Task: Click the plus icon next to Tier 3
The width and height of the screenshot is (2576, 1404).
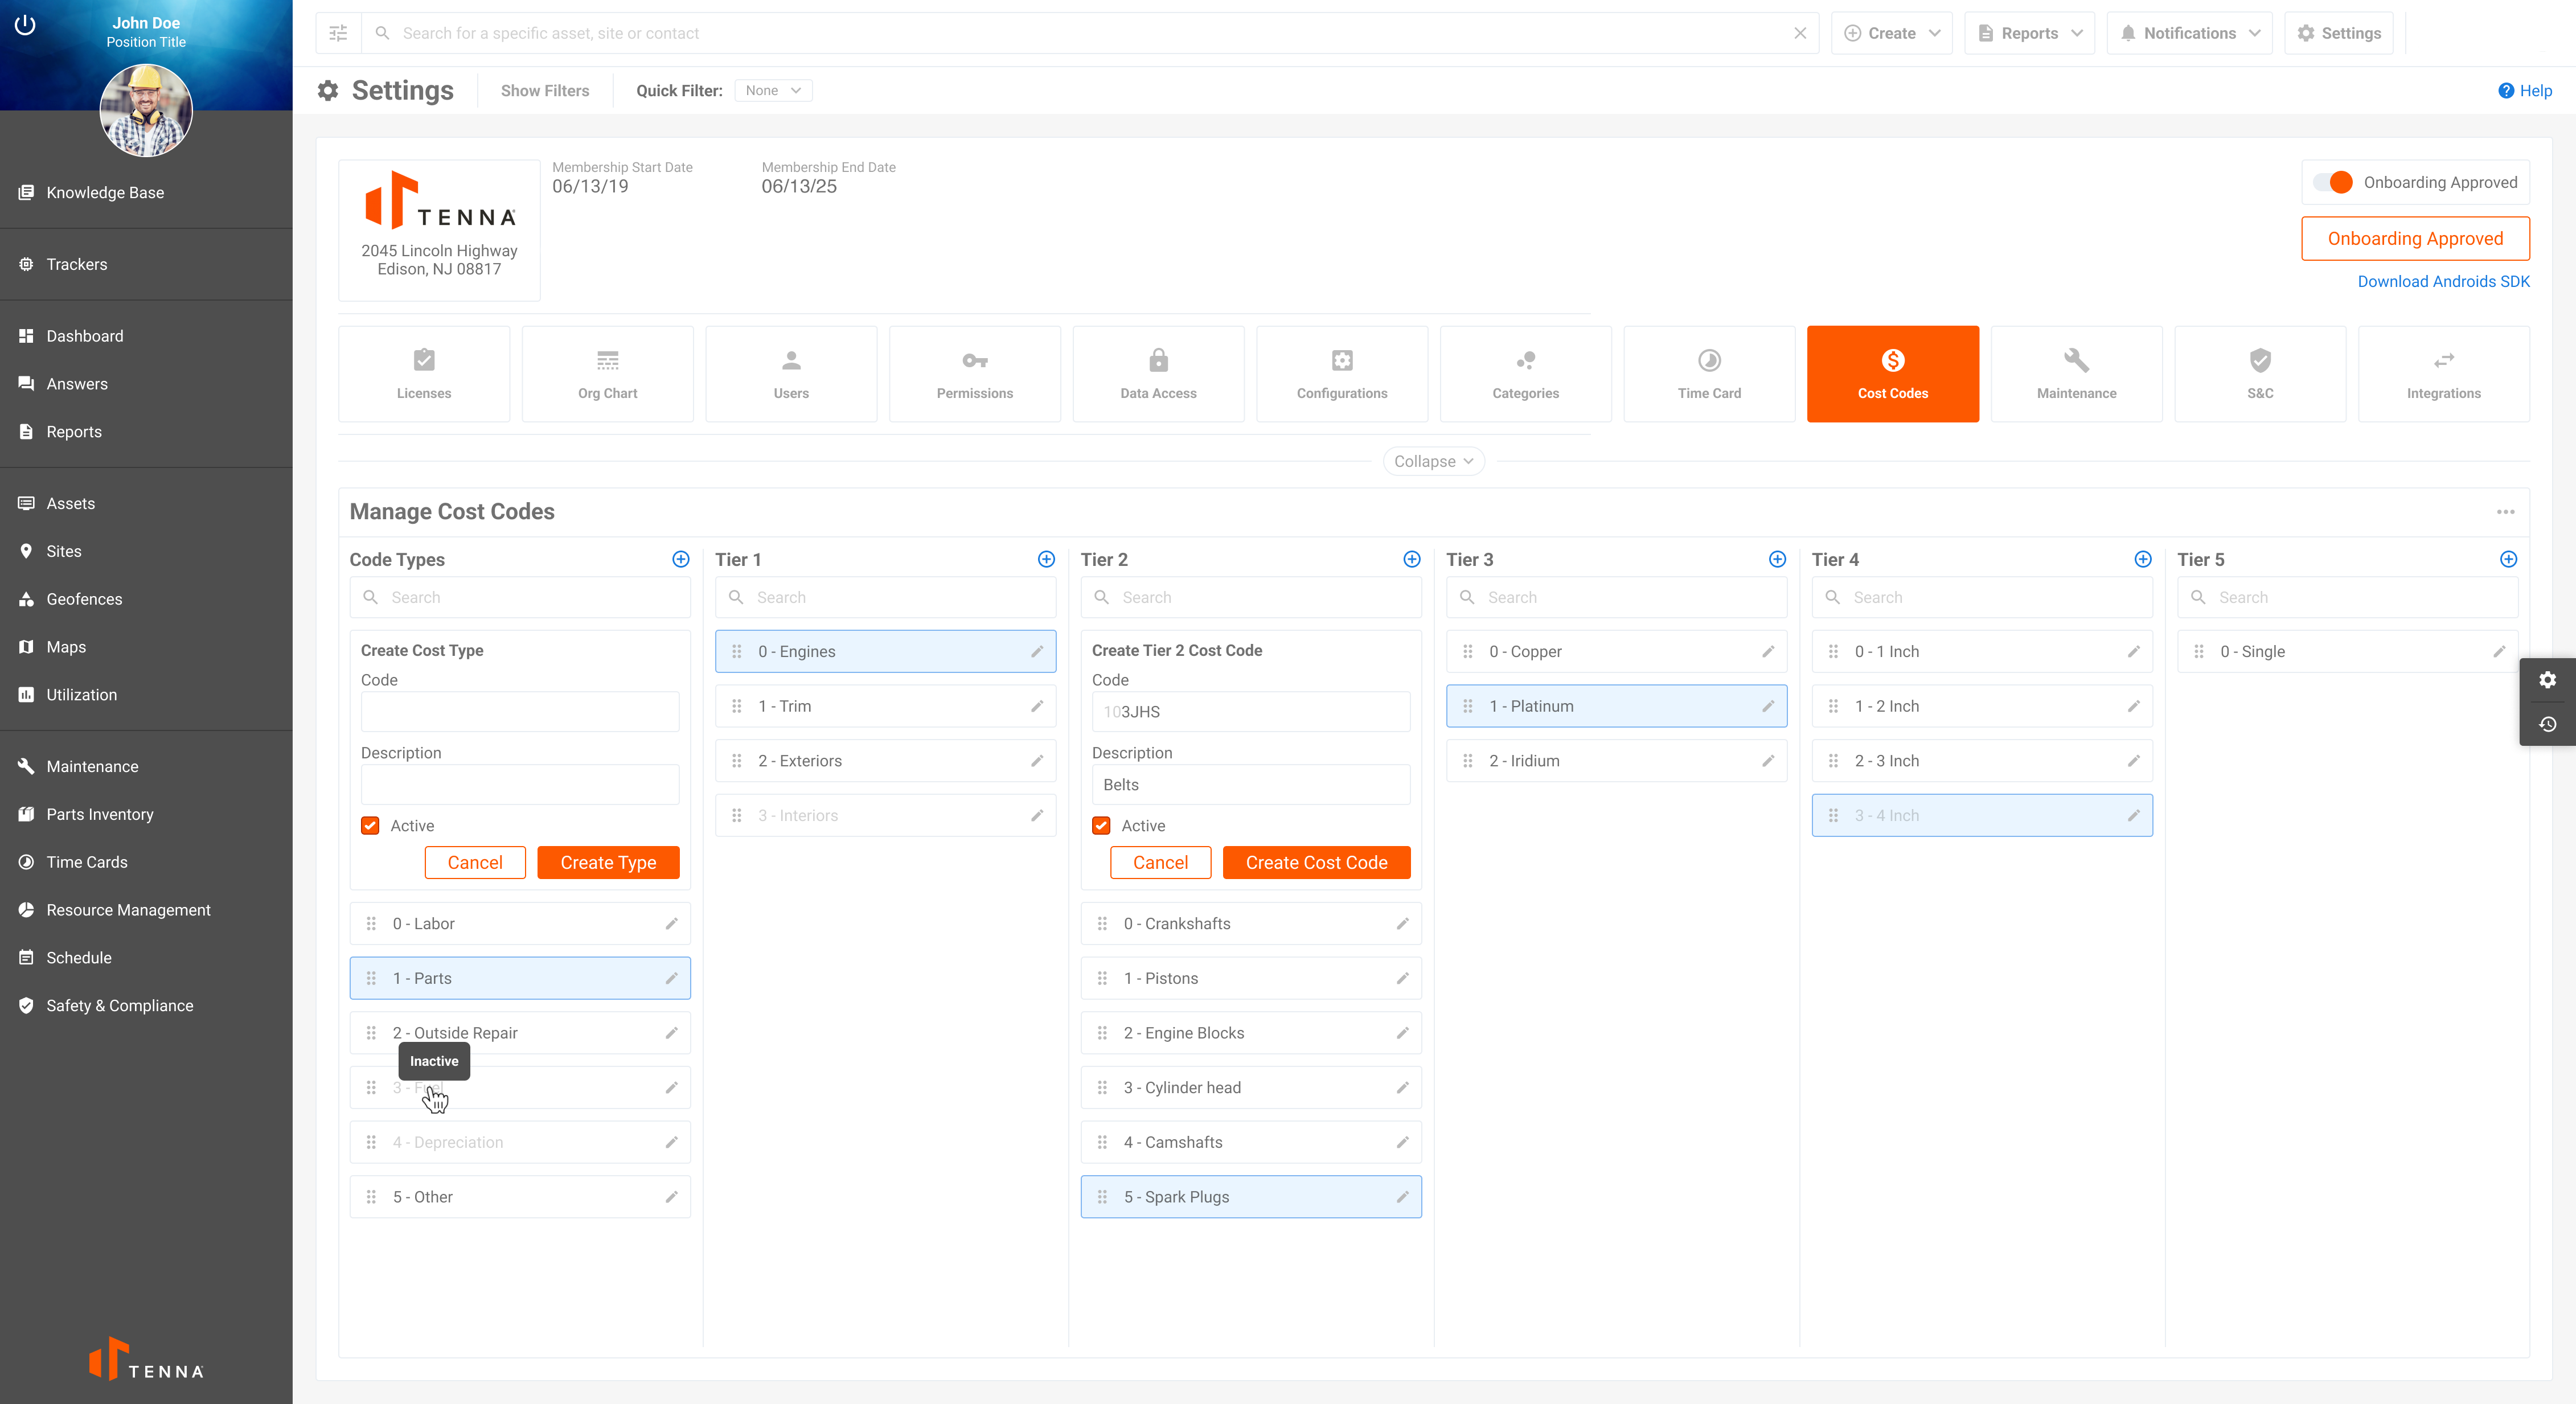Action: coord(1777,559)
